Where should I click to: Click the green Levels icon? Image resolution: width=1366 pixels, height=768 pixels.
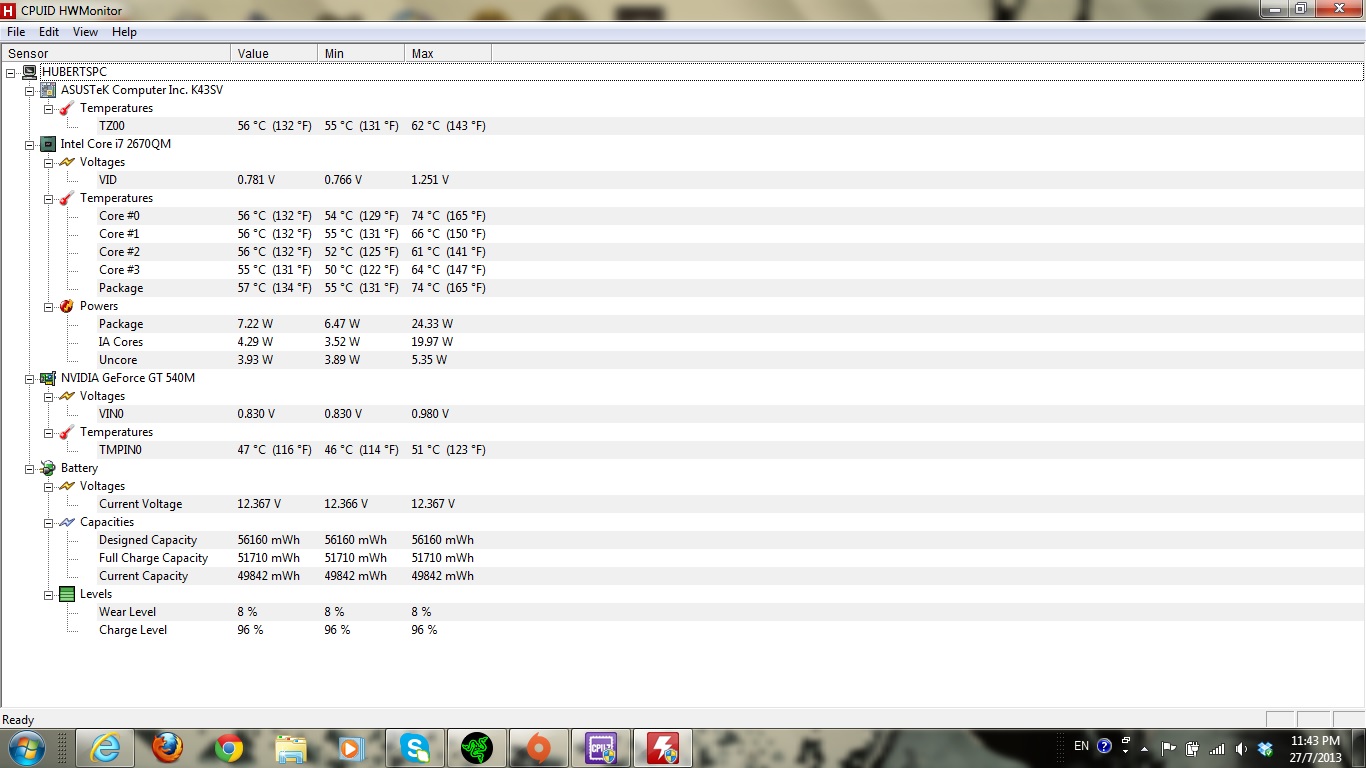[x=67, y=594]
